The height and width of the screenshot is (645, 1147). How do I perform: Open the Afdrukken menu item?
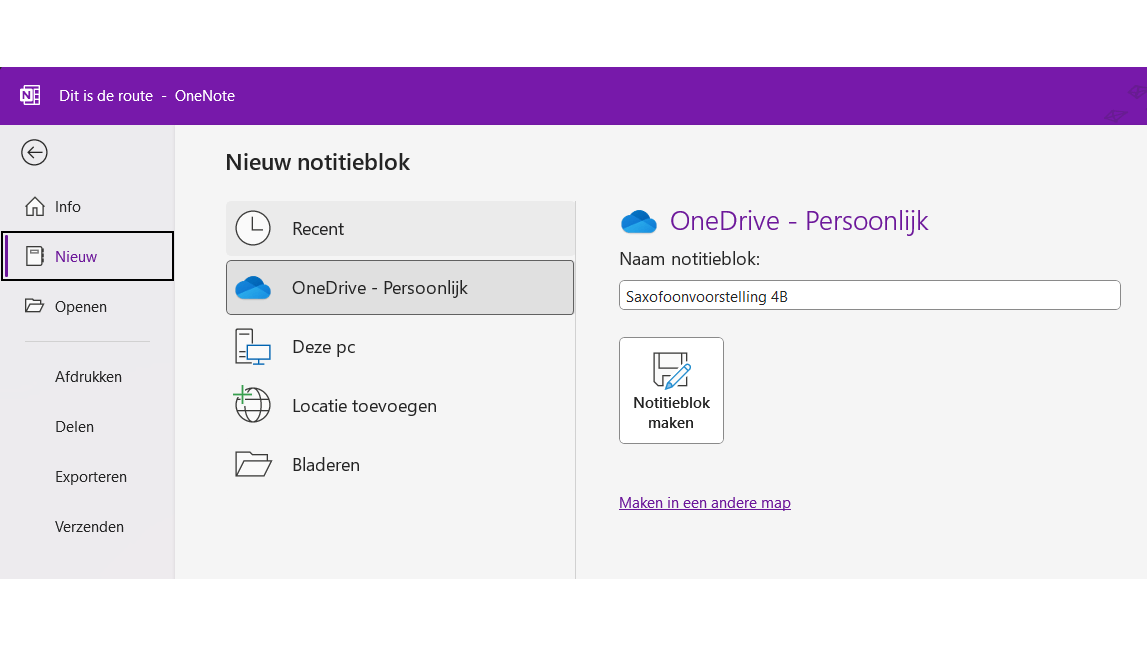click(x=88, y=377)
